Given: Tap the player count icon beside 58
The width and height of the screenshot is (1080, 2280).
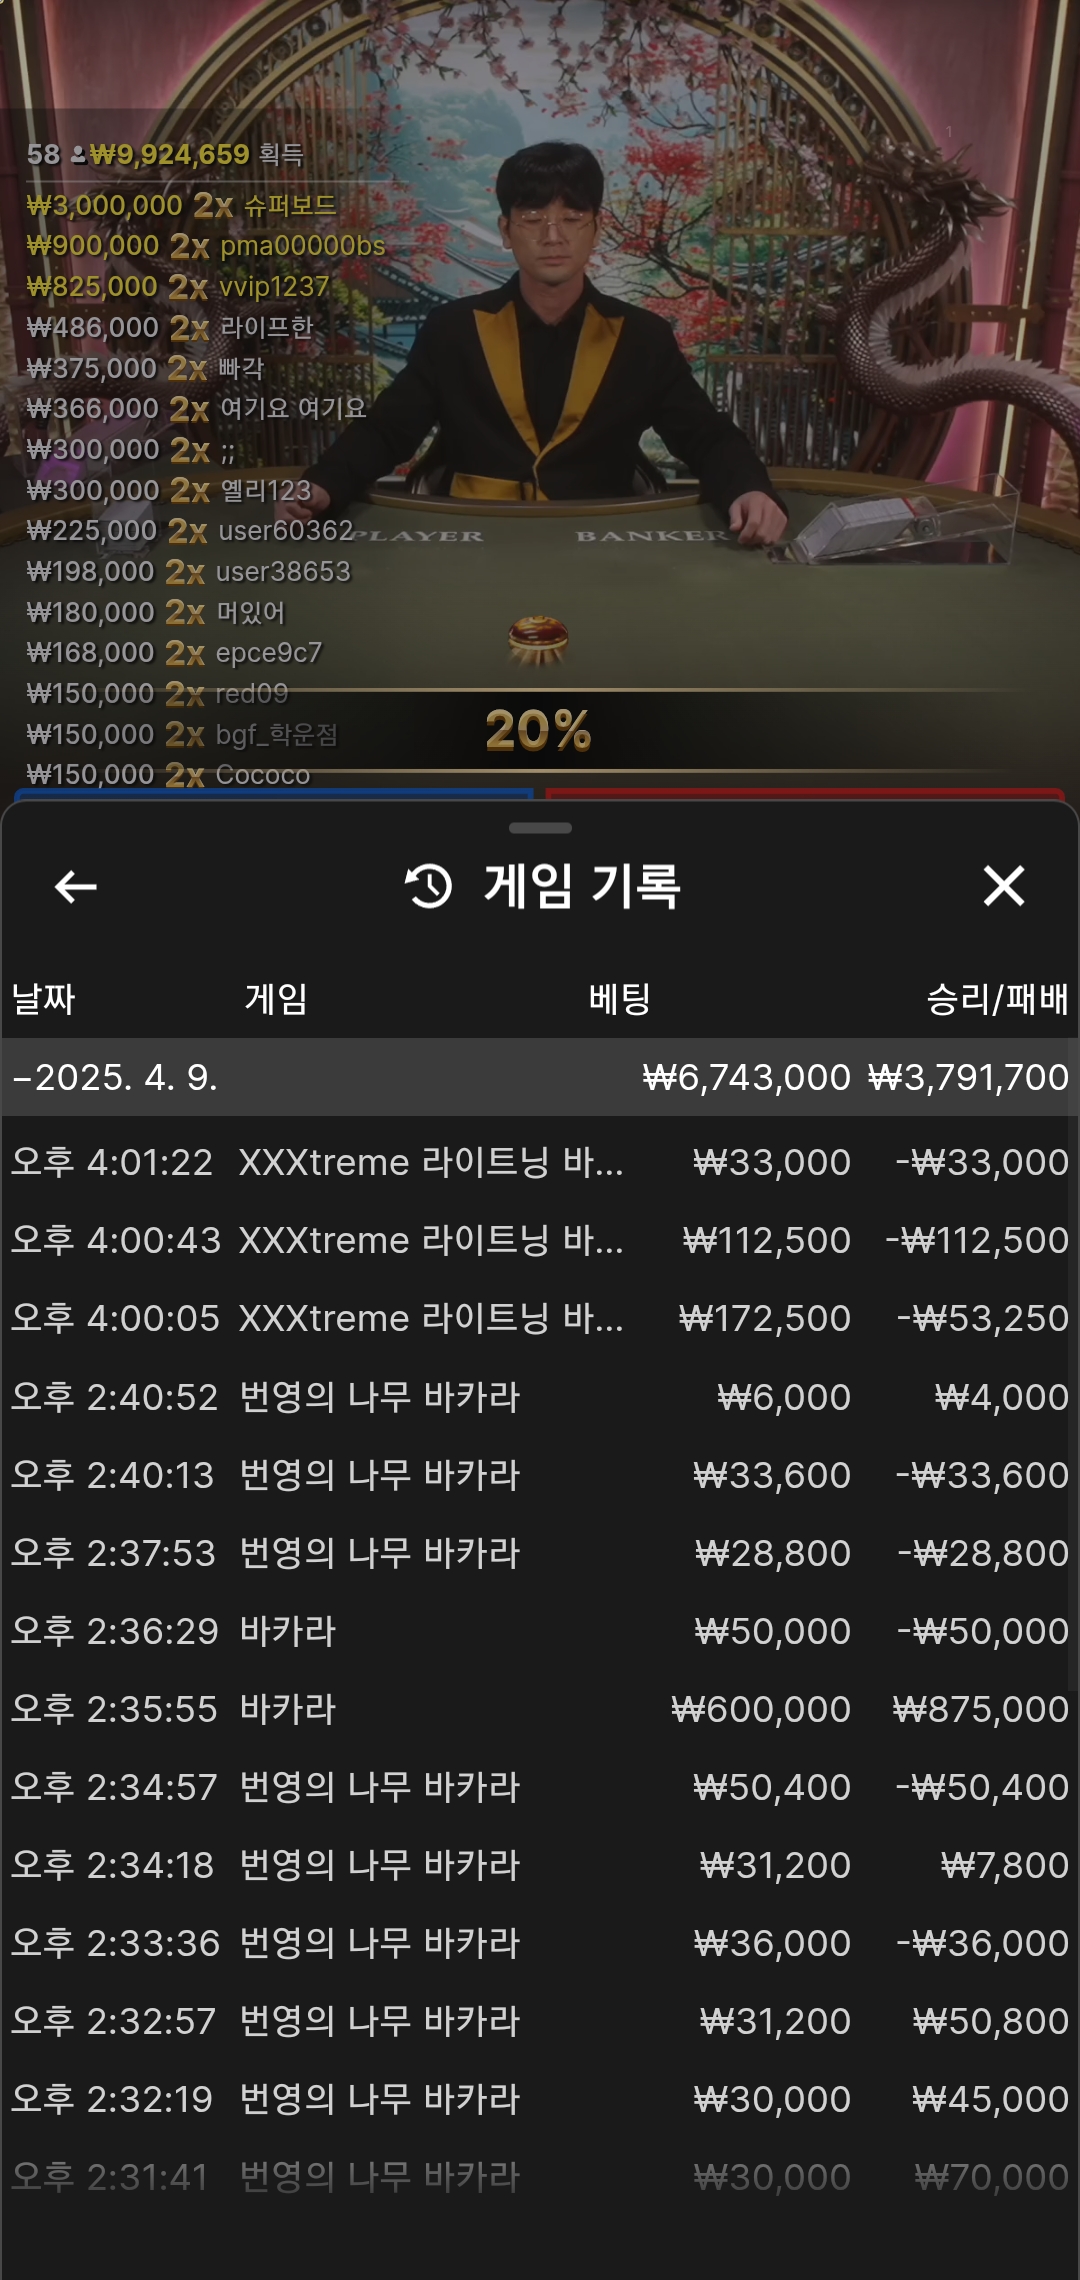Looking at the screenshot, I should tap(77, 155).
